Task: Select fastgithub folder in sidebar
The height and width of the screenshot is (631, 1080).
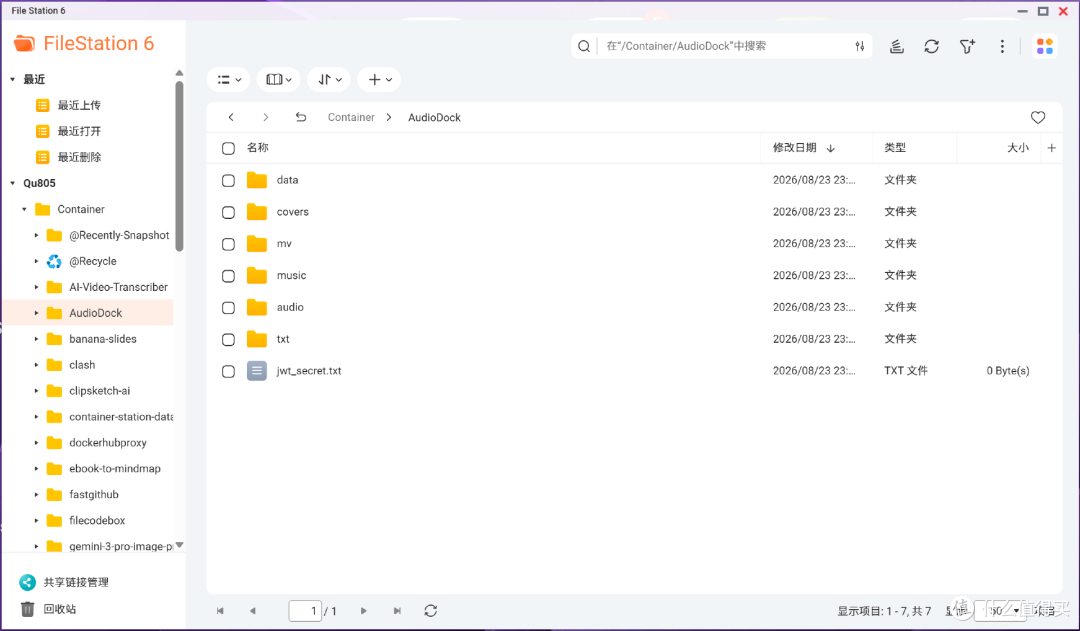Action: 94,495
